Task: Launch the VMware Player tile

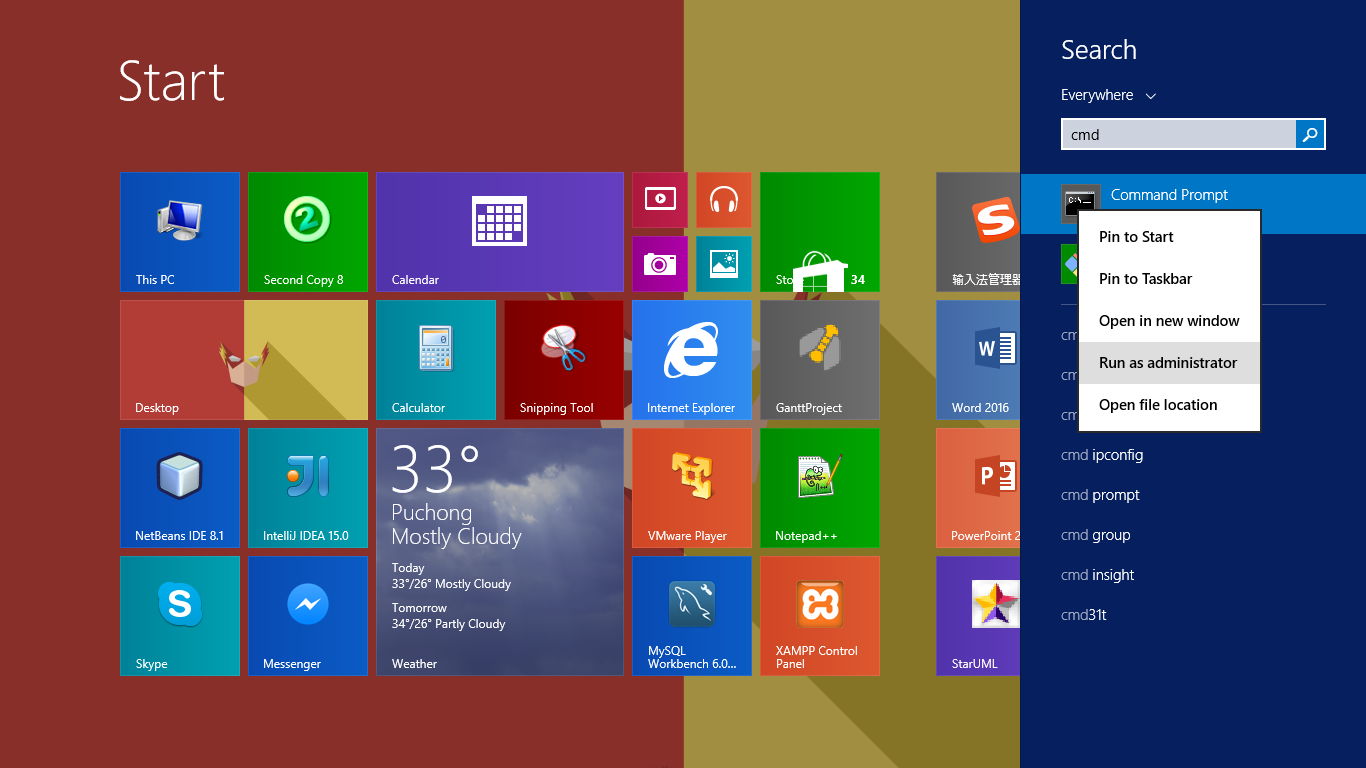Action: pyautogui.click(x=691, y=488)
